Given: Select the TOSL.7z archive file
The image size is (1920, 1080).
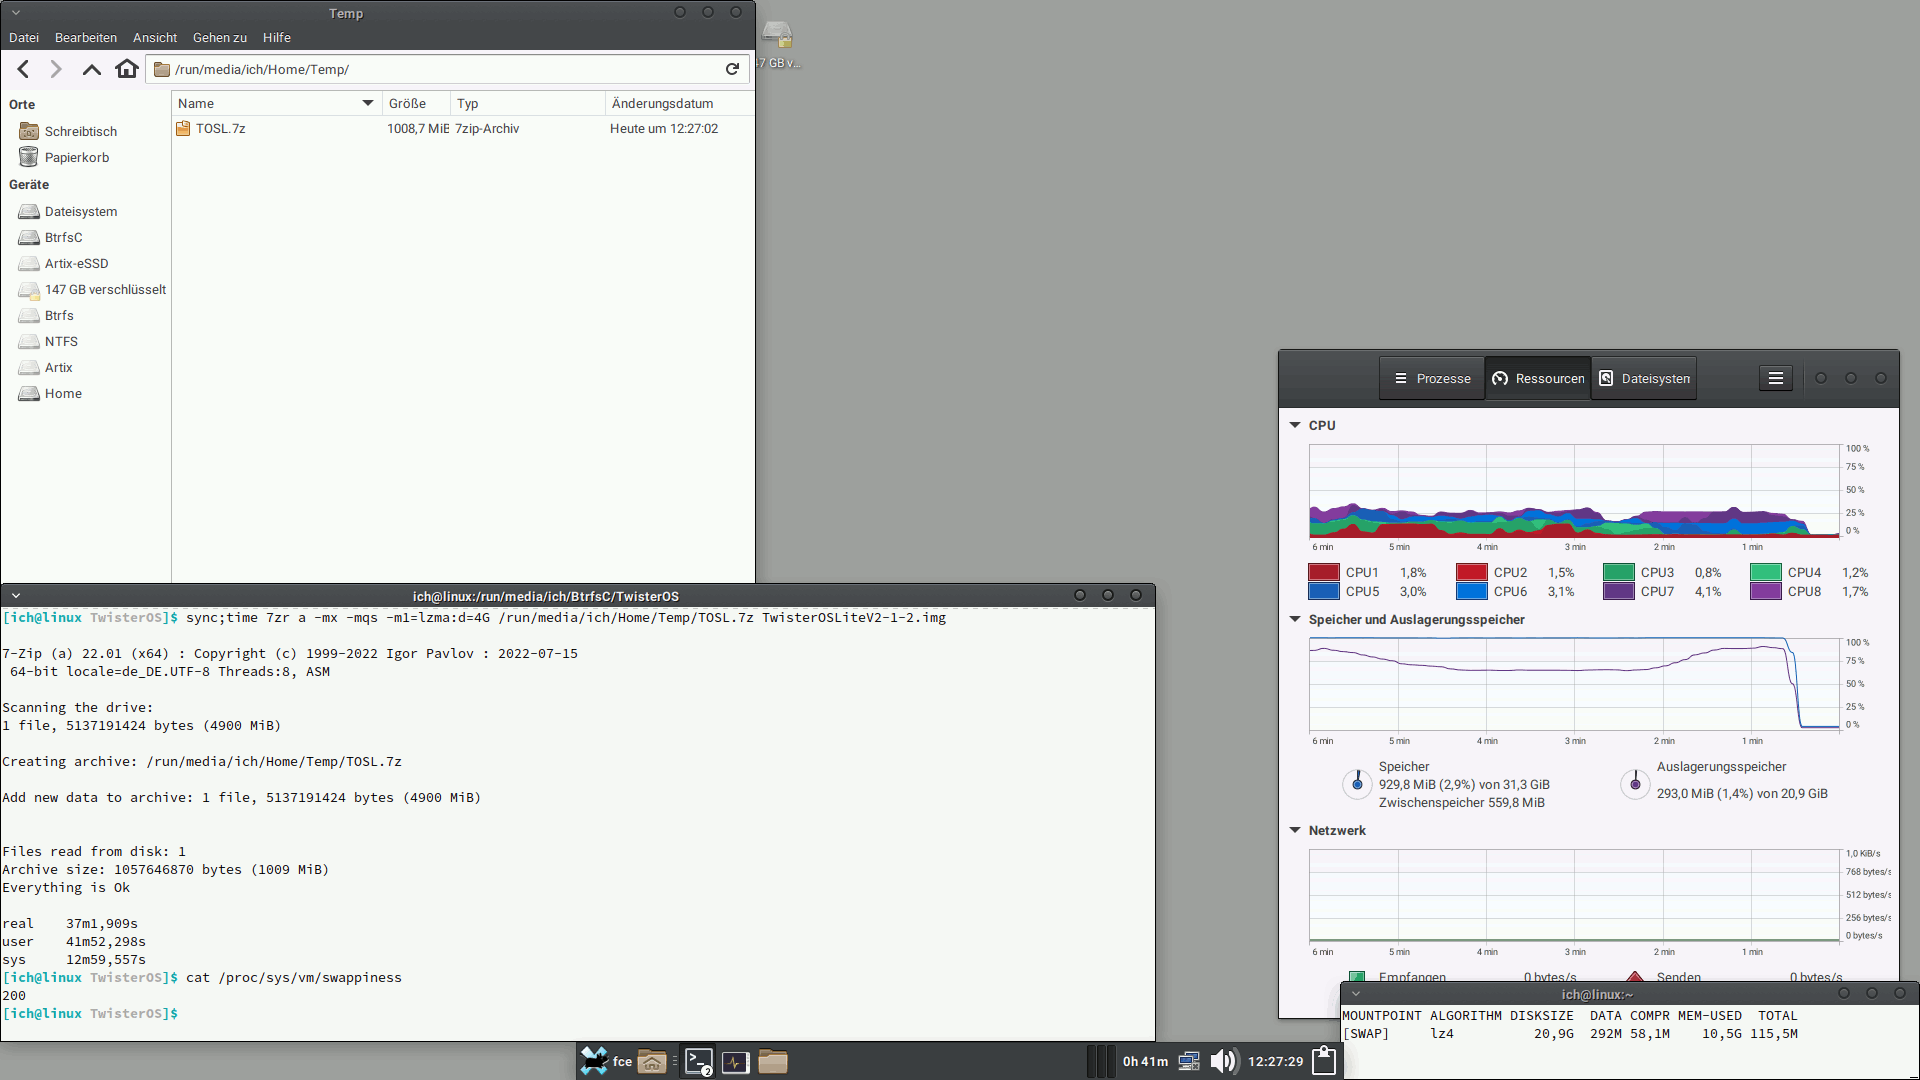Looking at the screenshot, I should (x=220, y=129).
